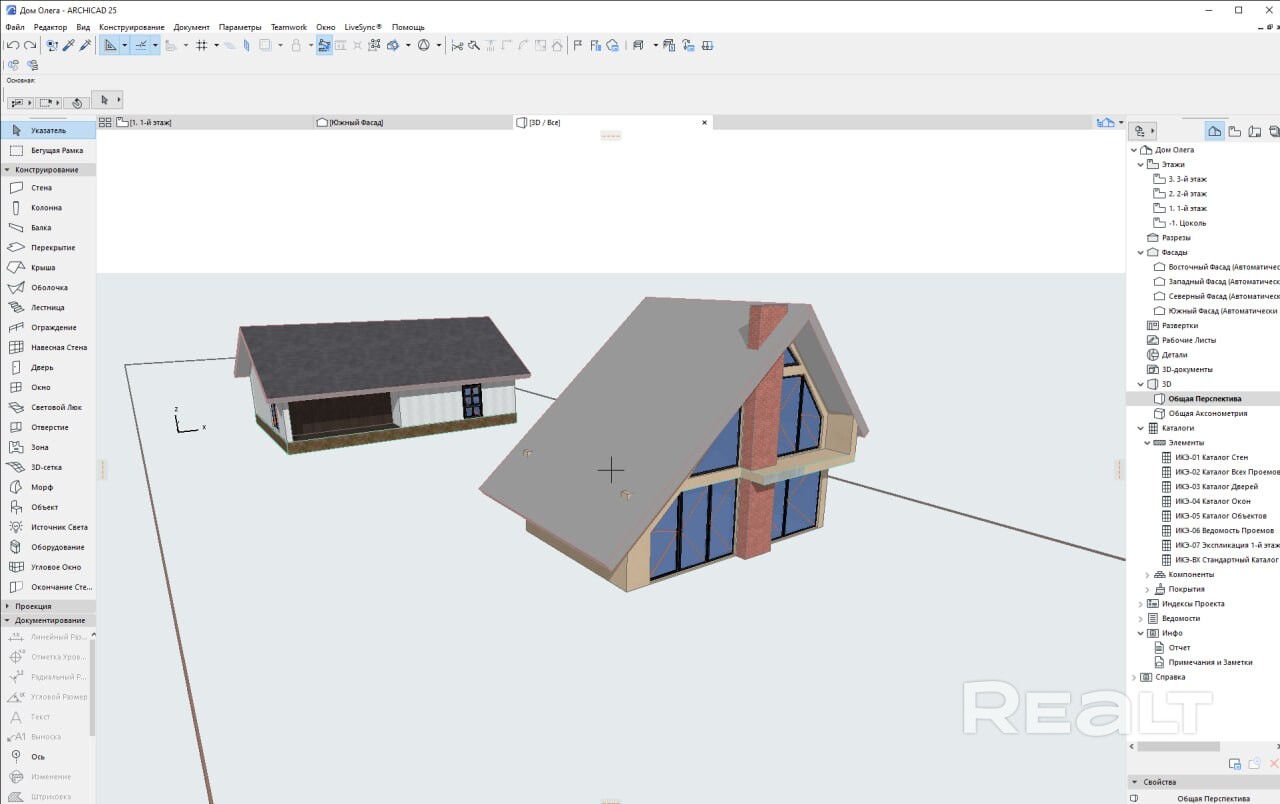
Task: Select the Балка (Beam) tool
Action: 48,228
